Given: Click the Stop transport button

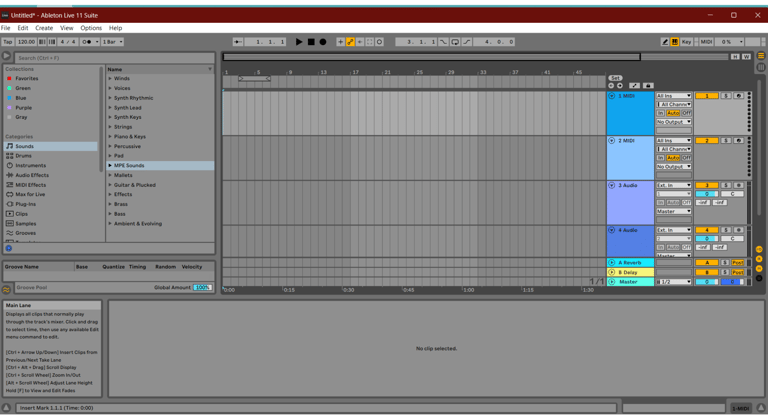Looking at the screenshot, I should pos(311,42).
